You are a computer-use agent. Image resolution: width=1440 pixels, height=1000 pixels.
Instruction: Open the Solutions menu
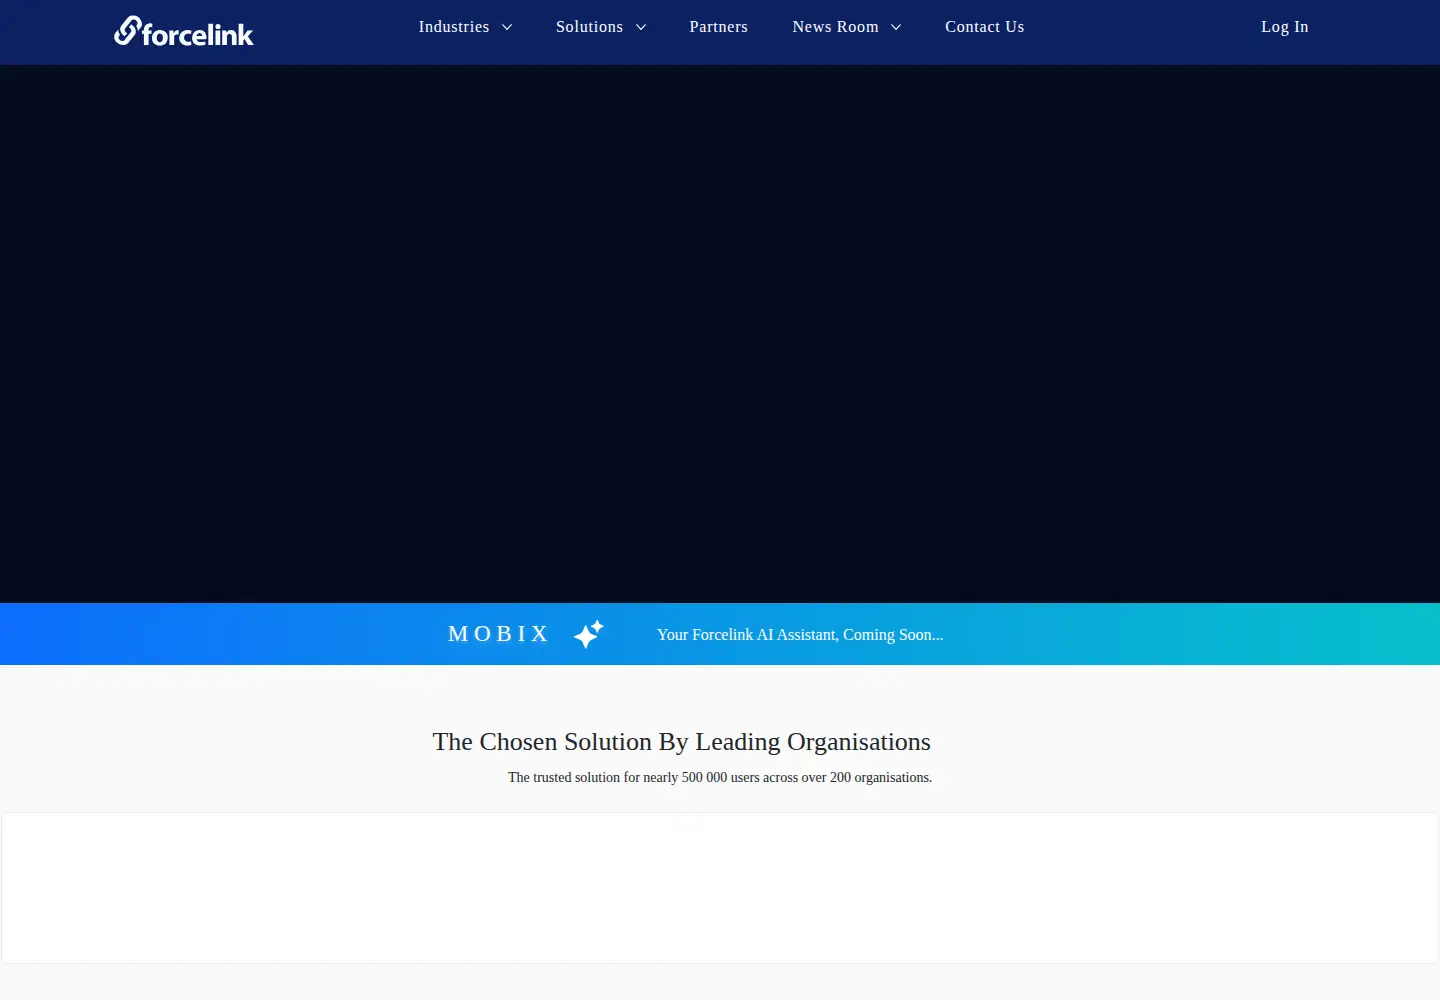[x=589, y=27]
